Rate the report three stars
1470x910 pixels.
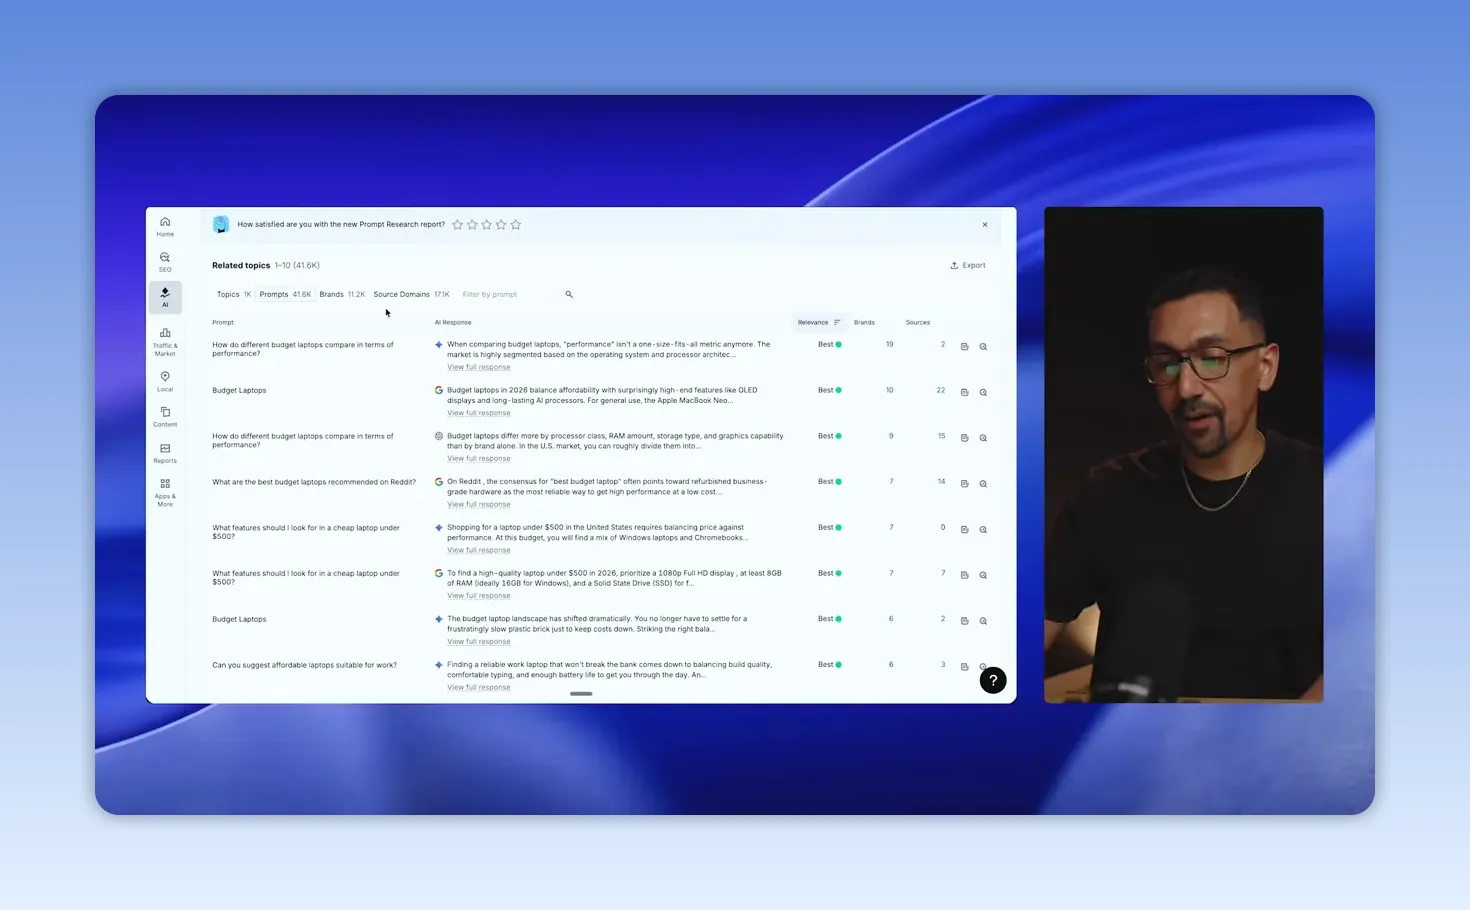(x=487, y=225)
